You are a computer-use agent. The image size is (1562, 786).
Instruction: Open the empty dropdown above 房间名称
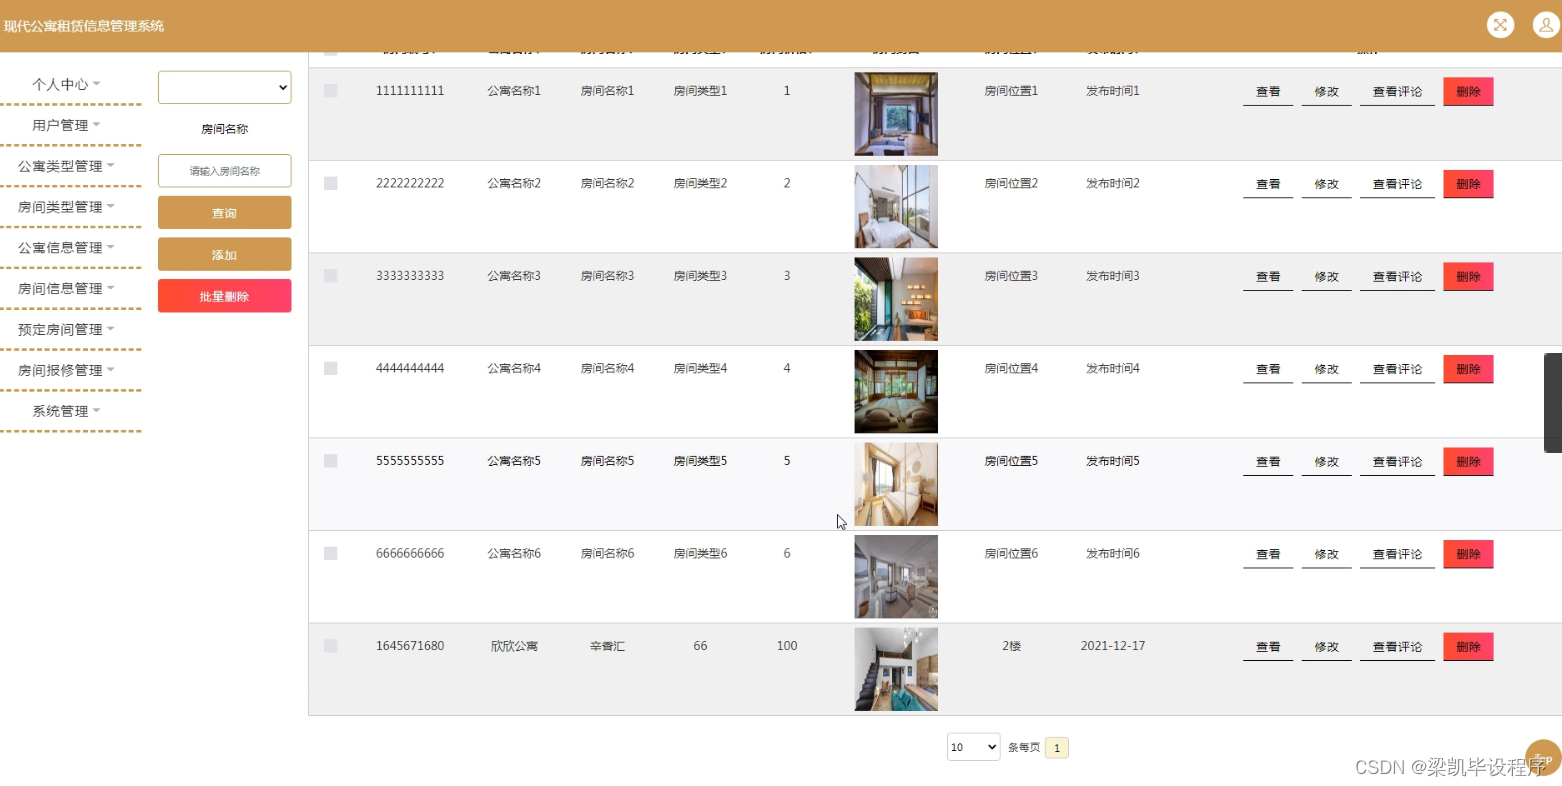[223, 87]
